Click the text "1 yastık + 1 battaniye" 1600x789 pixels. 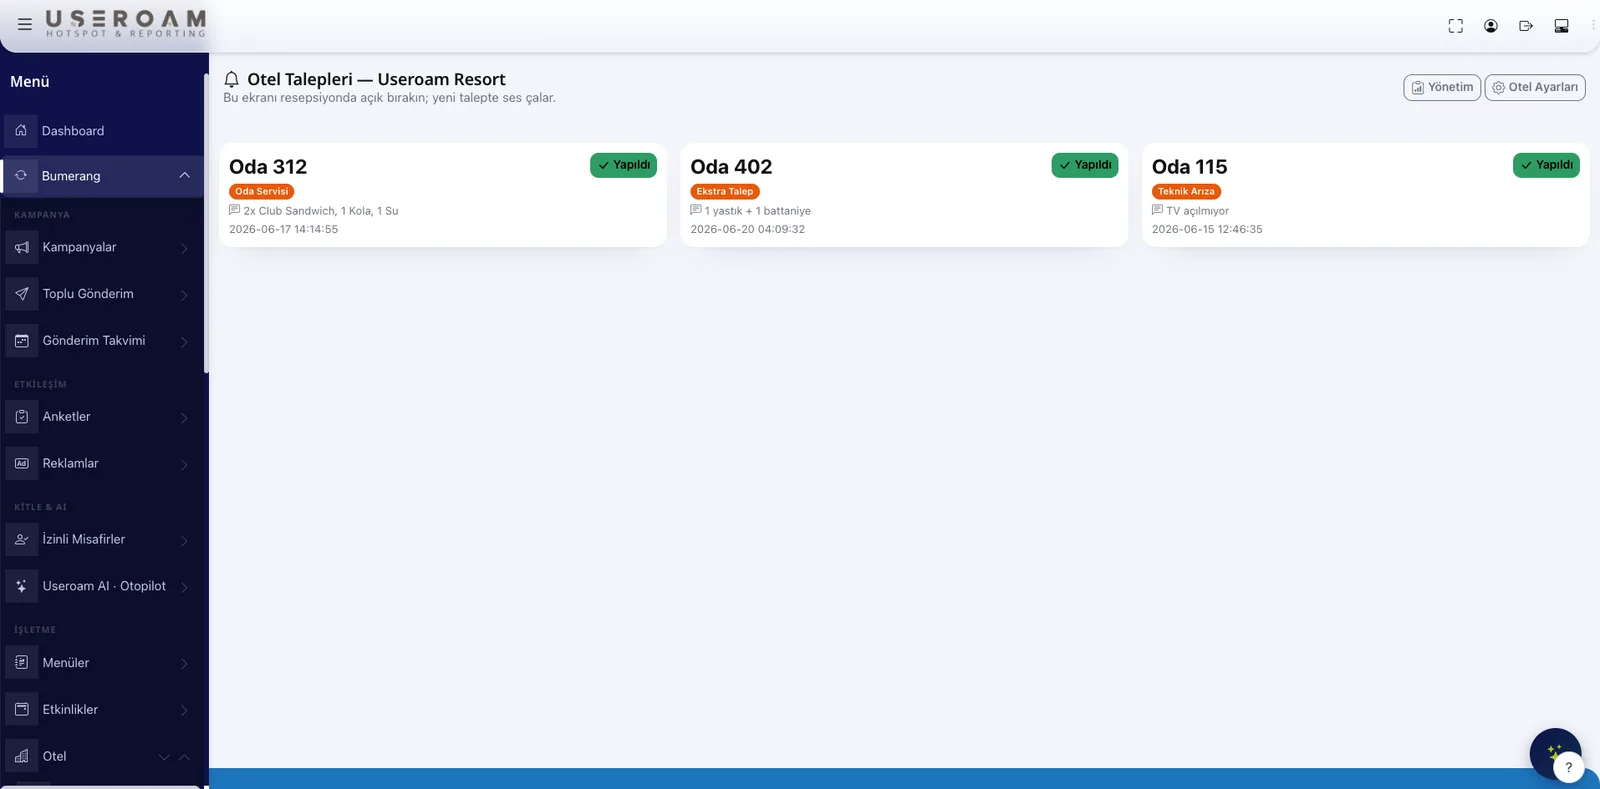758,211
